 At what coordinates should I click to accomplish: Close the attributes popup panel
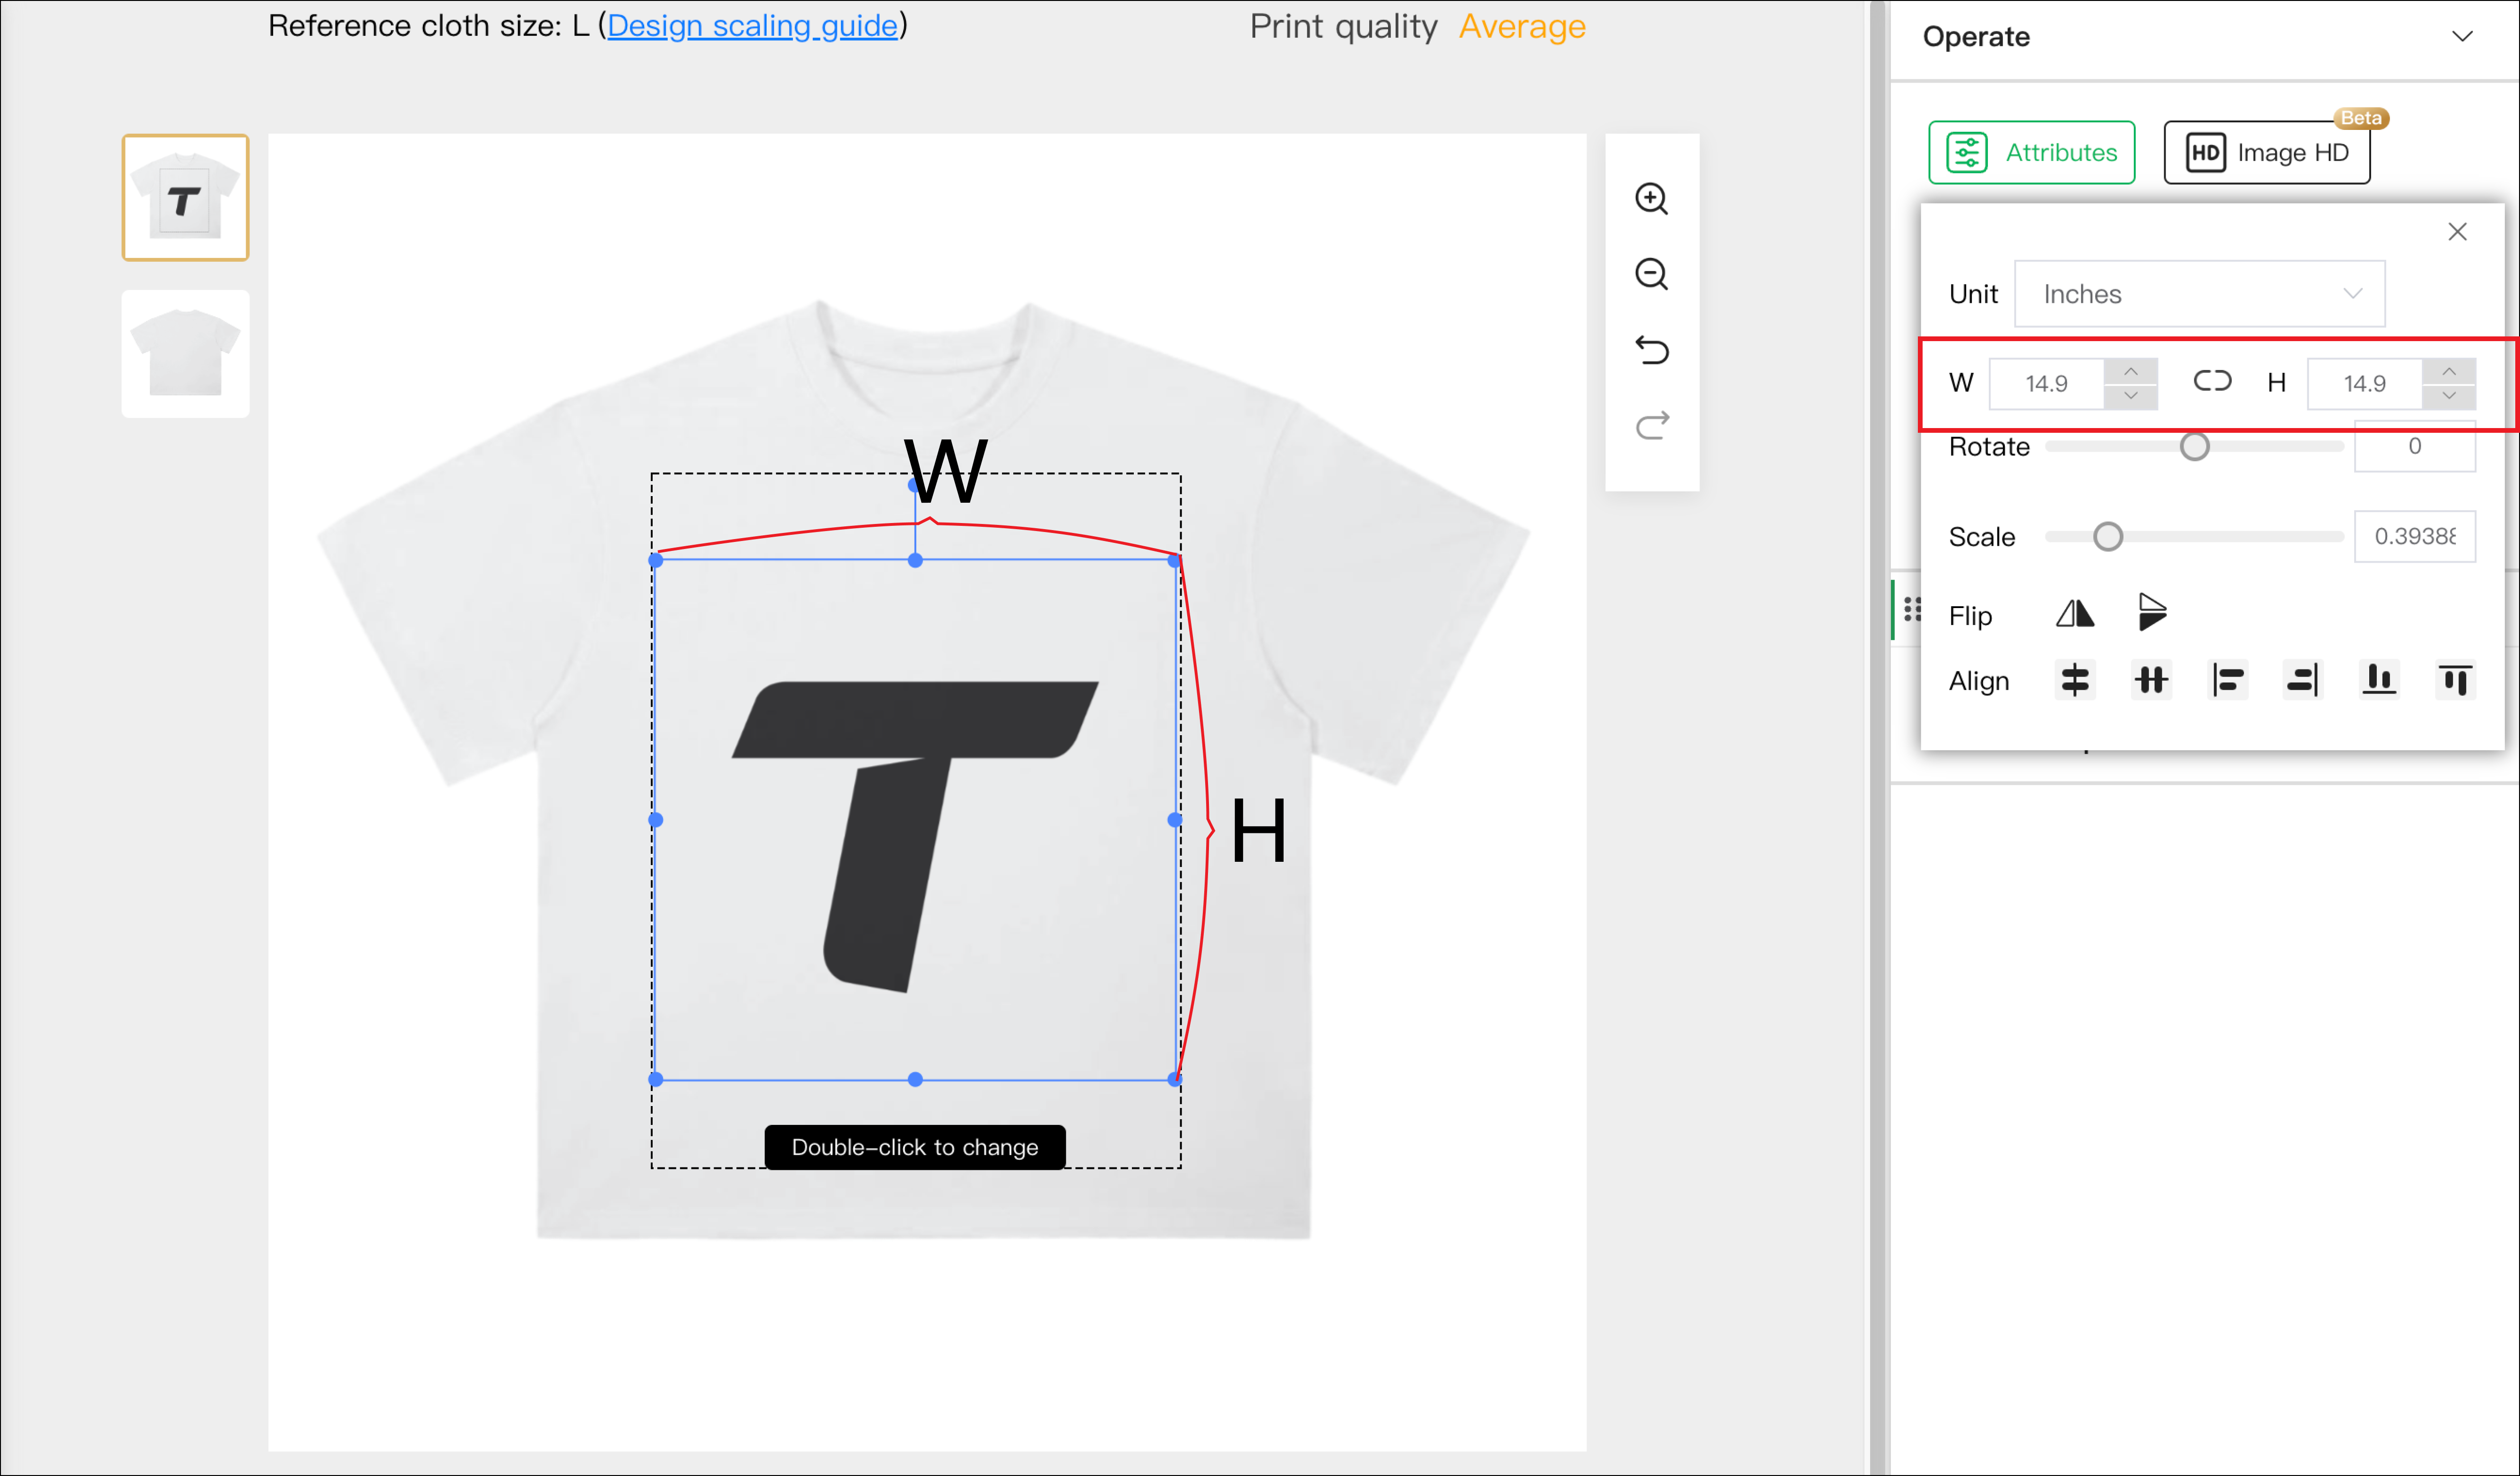2457,232
